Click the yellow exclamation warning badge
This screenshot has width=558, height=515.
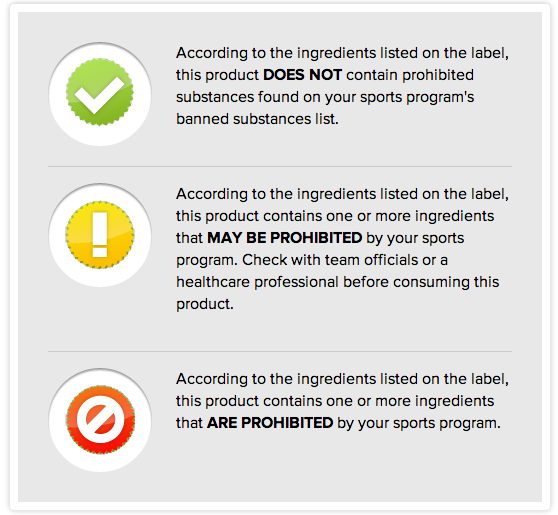(100, 235)
